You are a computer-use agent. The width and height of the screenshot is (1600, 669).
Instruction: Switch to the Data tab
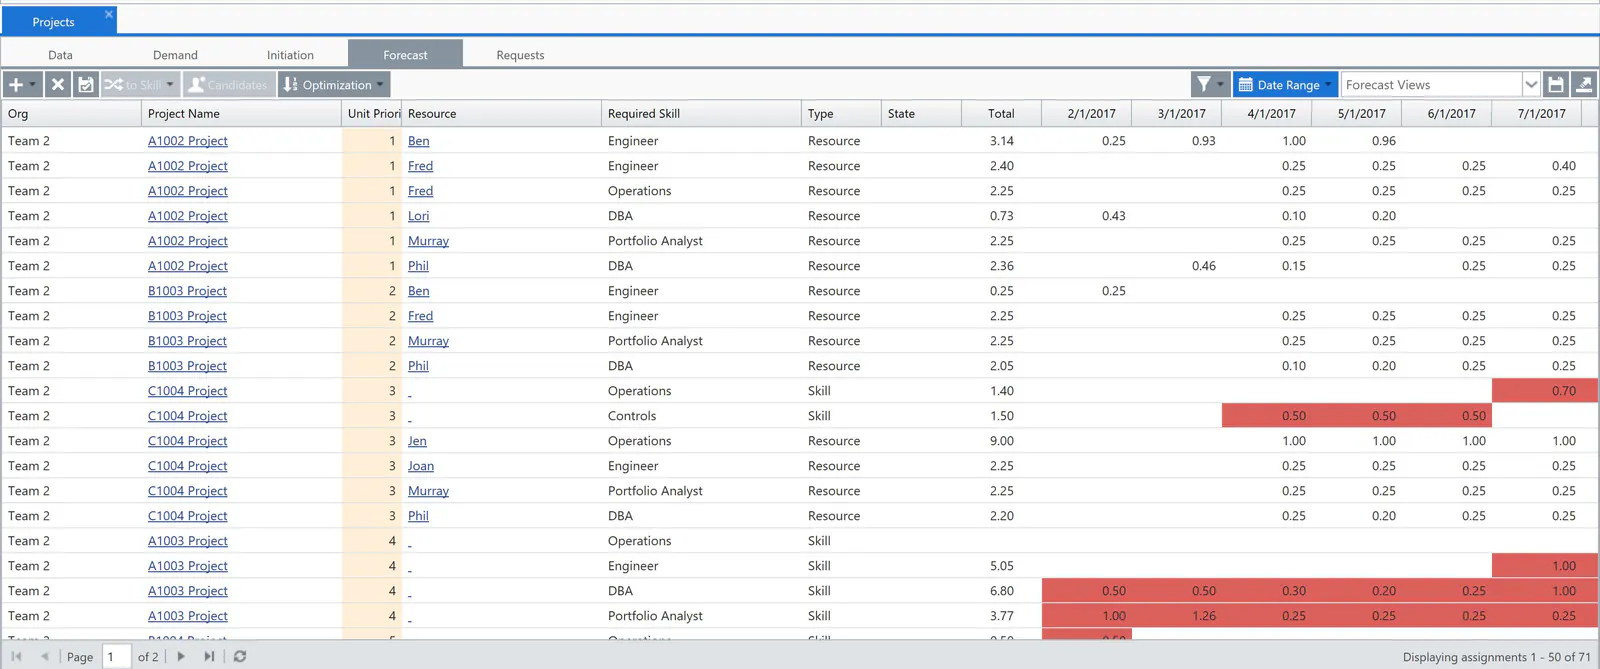[60, 55]
